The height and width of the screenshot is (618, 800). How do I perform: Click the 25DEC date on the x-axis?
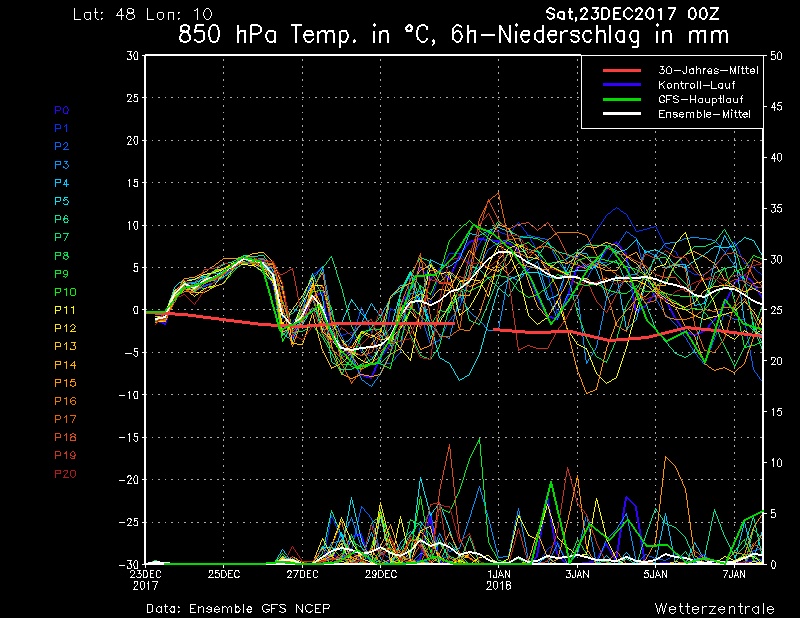pos(224,574)
